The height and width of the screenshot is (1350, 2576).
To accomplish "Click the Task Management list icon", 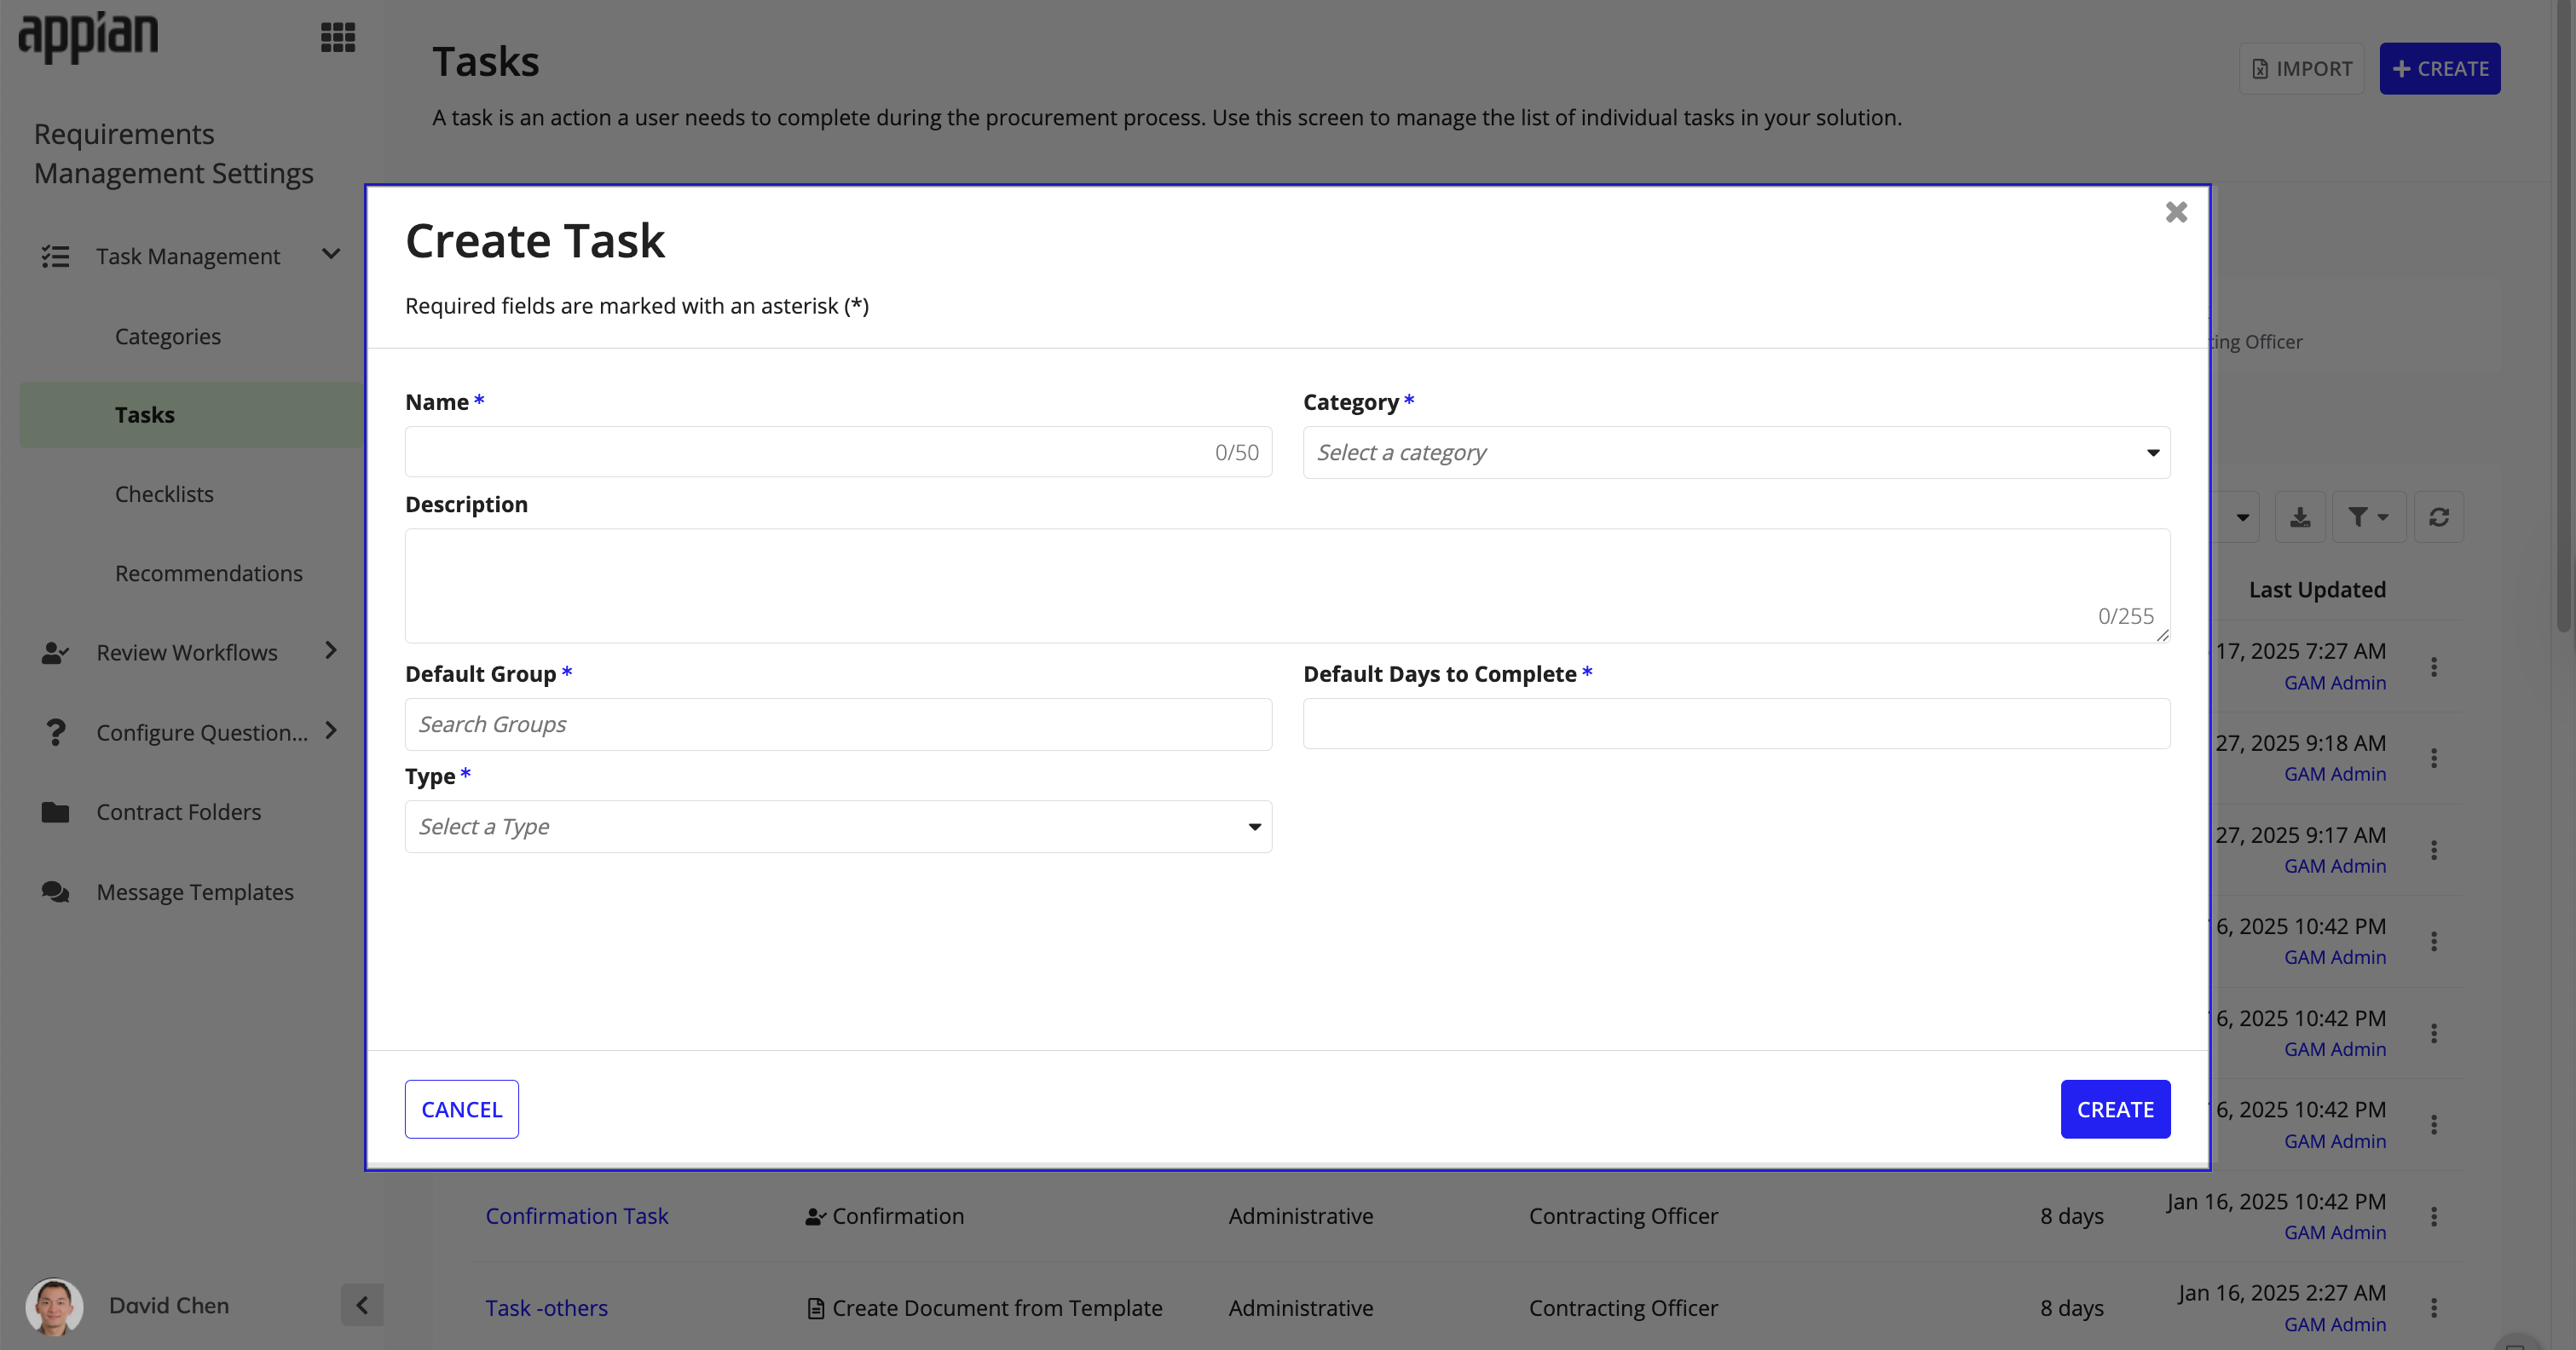I will pyautogui.click(x=55, y=257).
